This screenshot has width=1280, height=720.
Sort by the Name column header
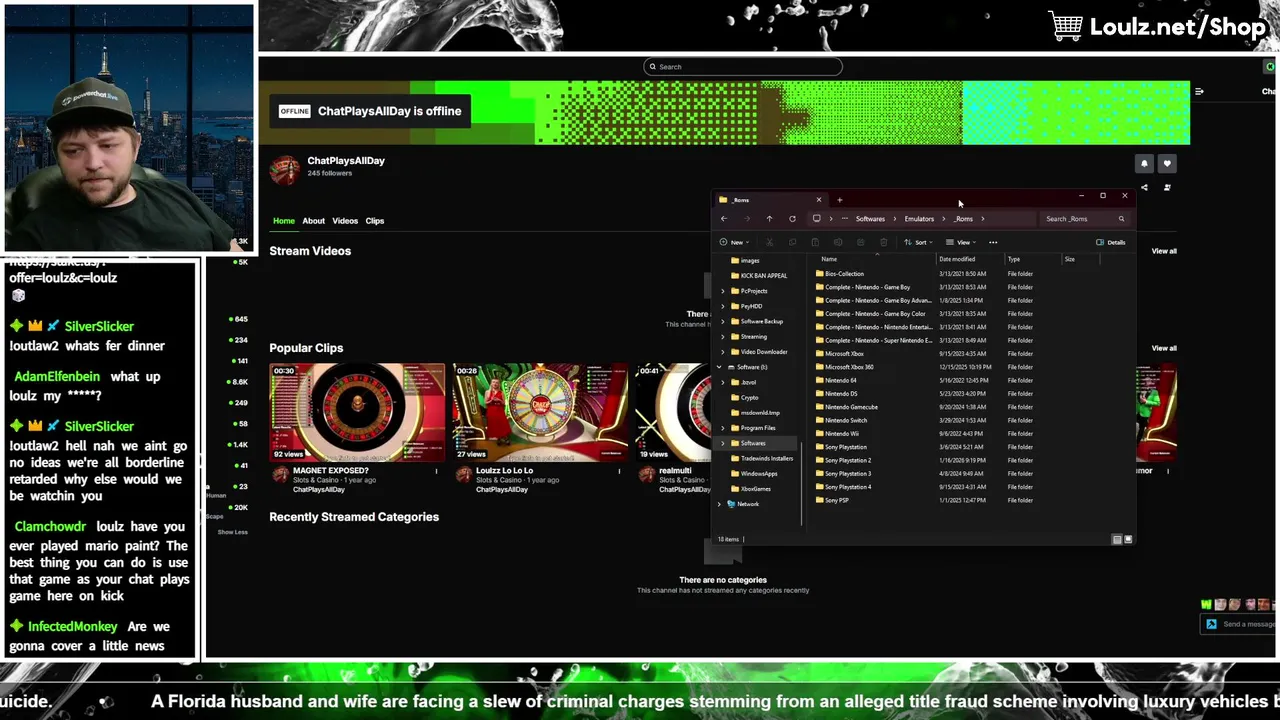(829, 259)
